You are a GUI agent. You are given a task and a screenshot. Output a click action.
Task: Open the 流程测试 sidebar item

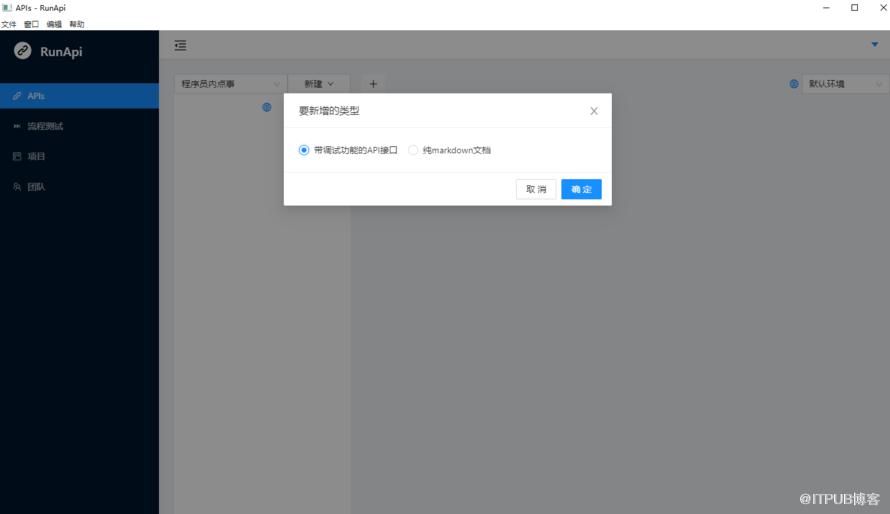tap(79, 126)
